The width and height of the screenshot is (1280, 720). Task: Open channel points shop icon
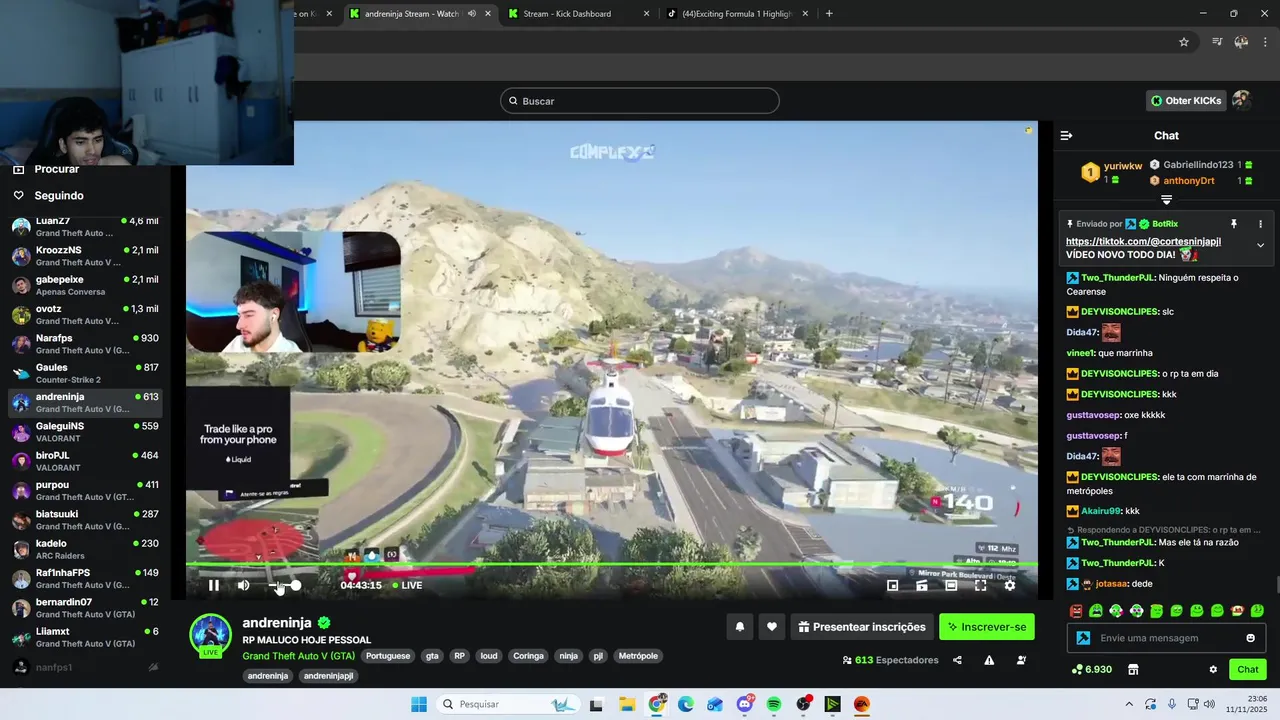[x=1133, y=669]
